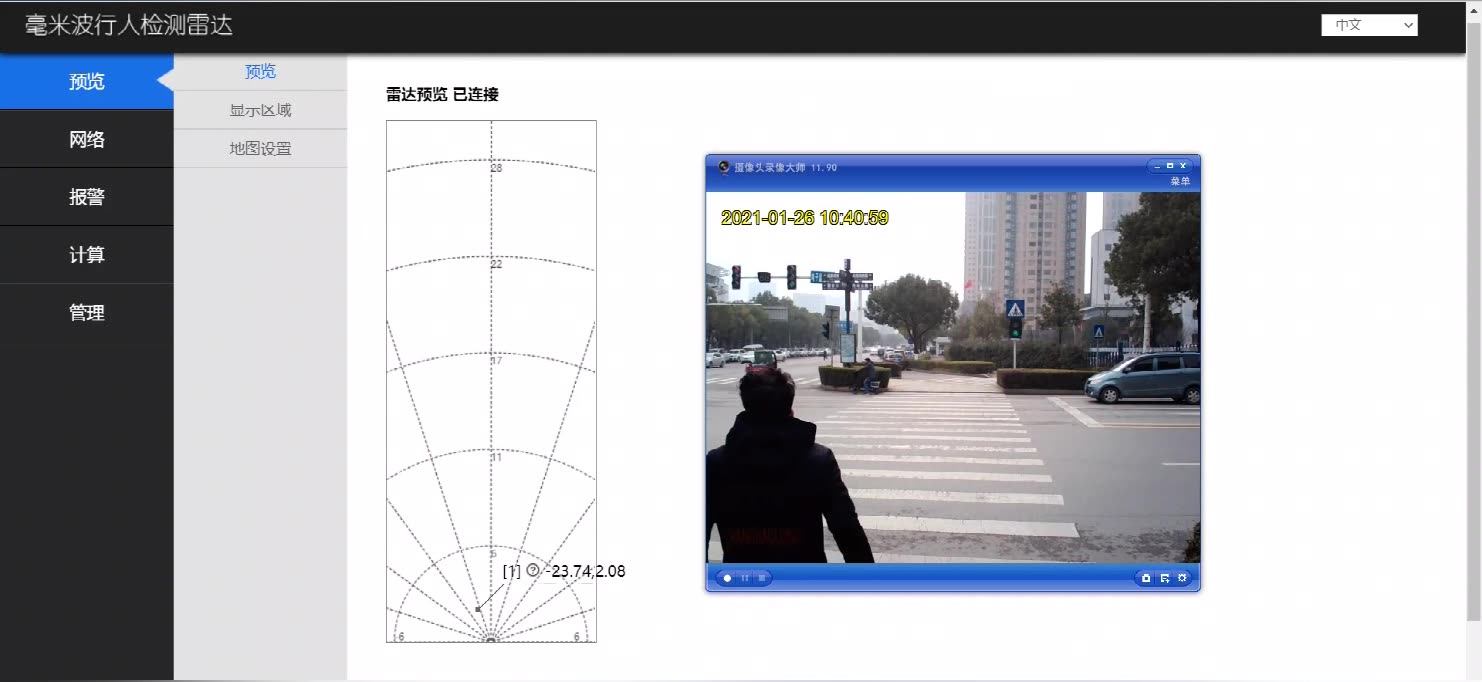The width and height of the screenshot is (1482, 682).
Task: Stop the camera recording
Action: [760, 578]
